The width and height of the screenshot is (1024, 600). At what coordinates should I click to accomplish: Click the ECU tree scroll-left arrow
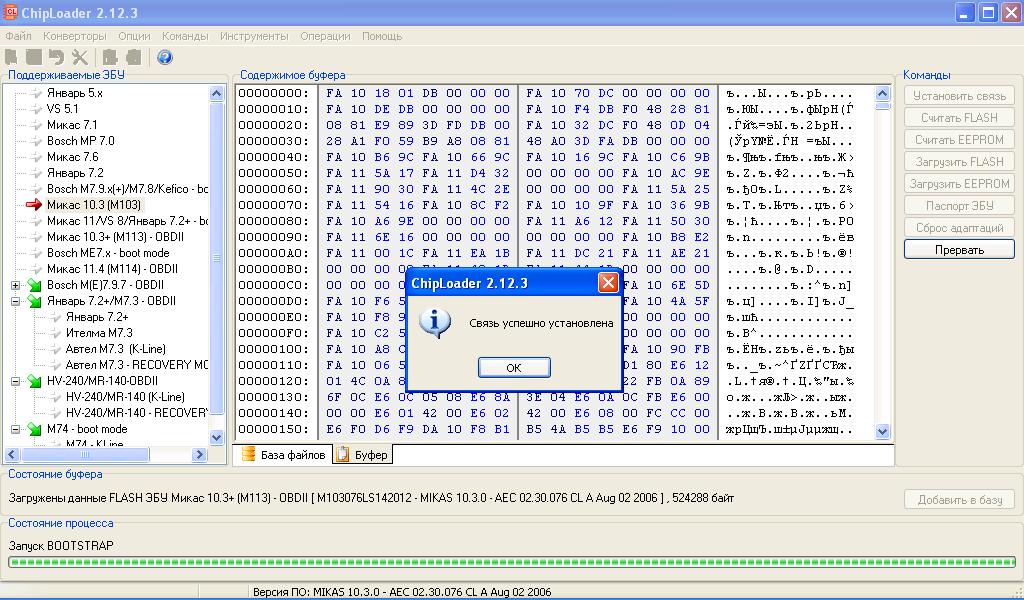12,454
